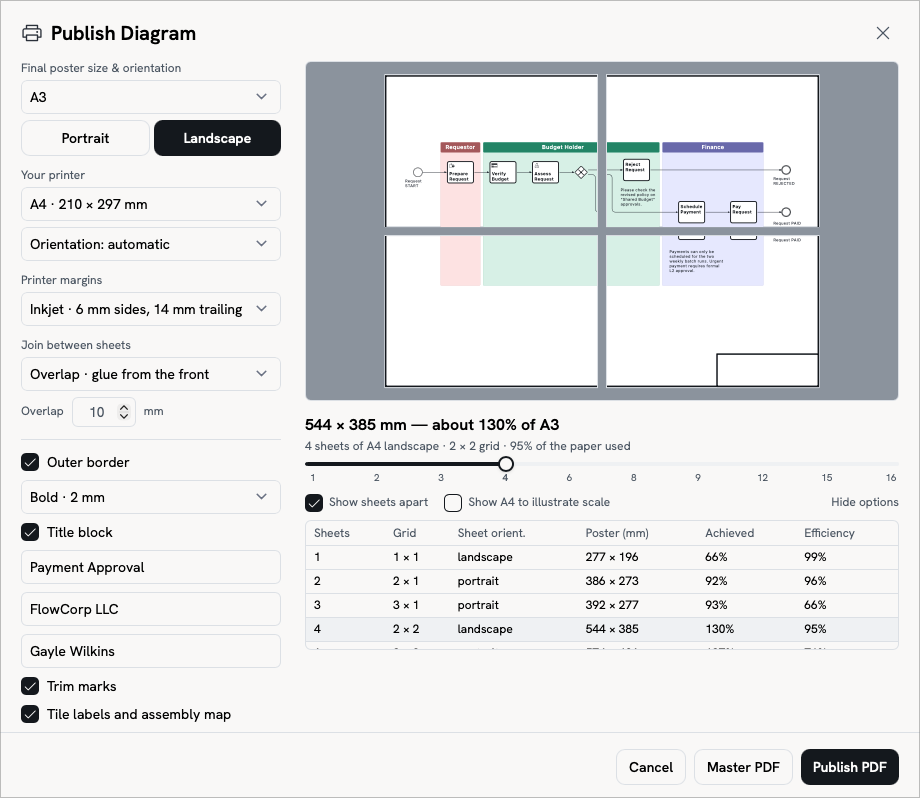Select the 2 sheets 2 × 1 row
The width and height of the screenshot is (920, 798).
[x=601, y=581]
